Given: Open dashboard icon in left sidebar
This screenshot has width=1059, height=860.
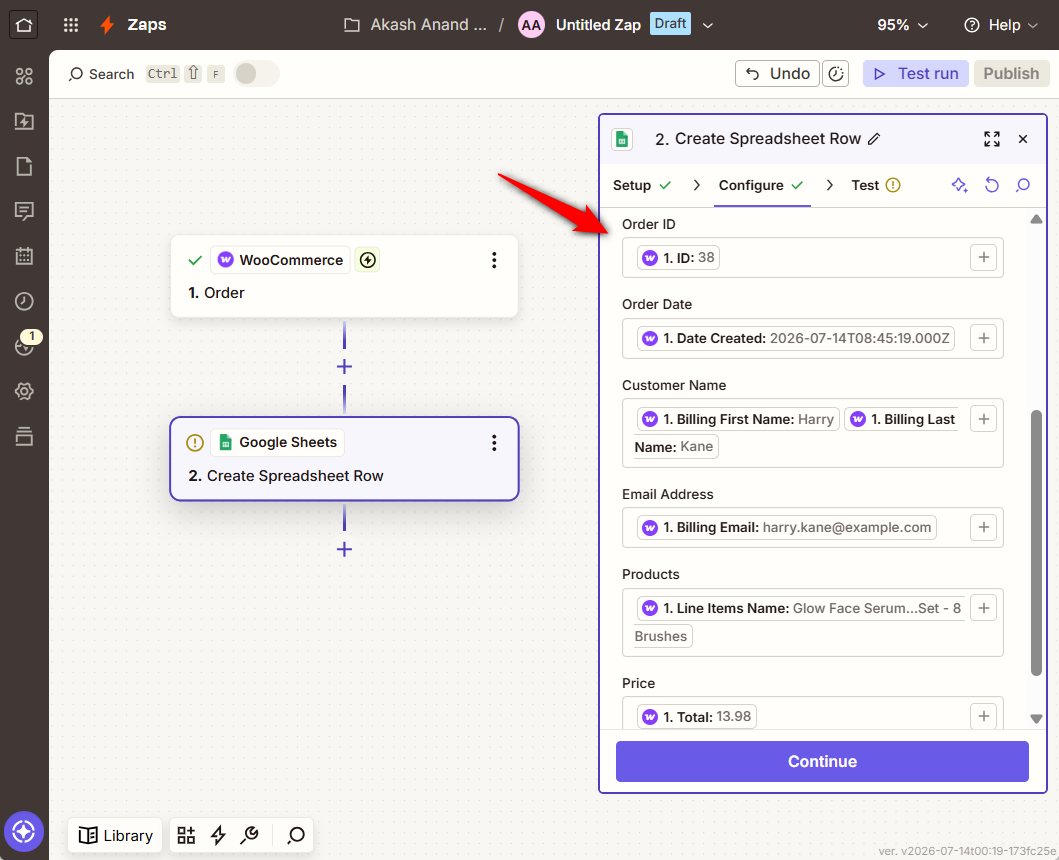Looking at the screenshot, I should point(24,76).
